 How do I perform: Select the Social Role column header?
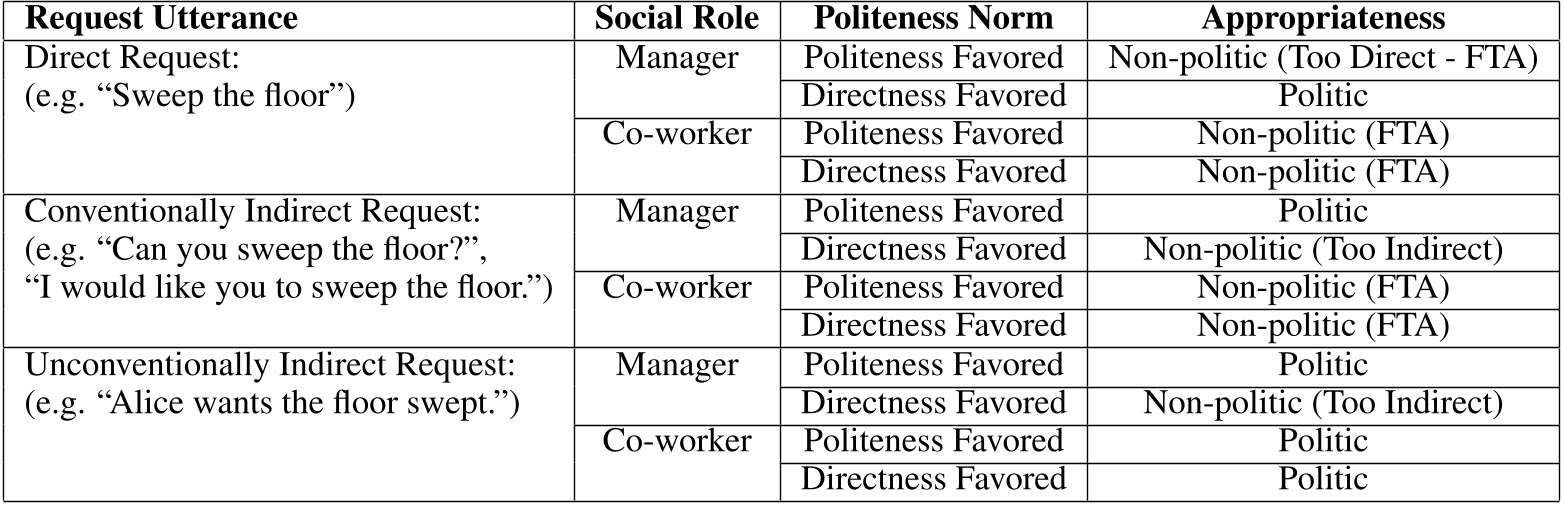(677, 19)
